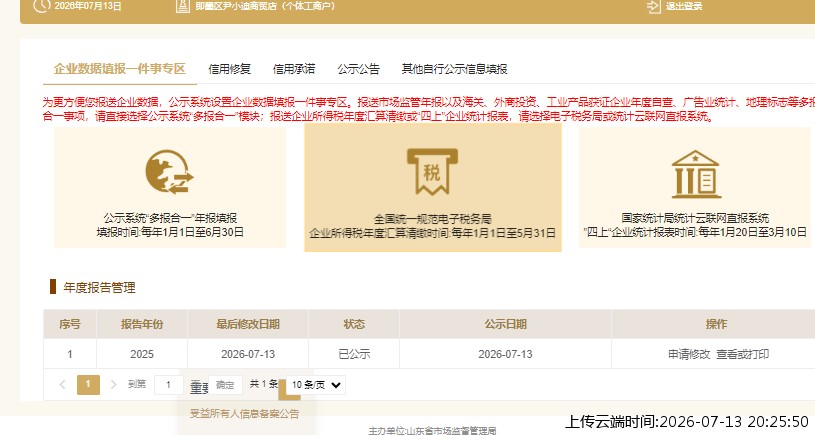Screen dimensions: 815x435
Task: Click the 序号 column header
Action: point(70,324)
